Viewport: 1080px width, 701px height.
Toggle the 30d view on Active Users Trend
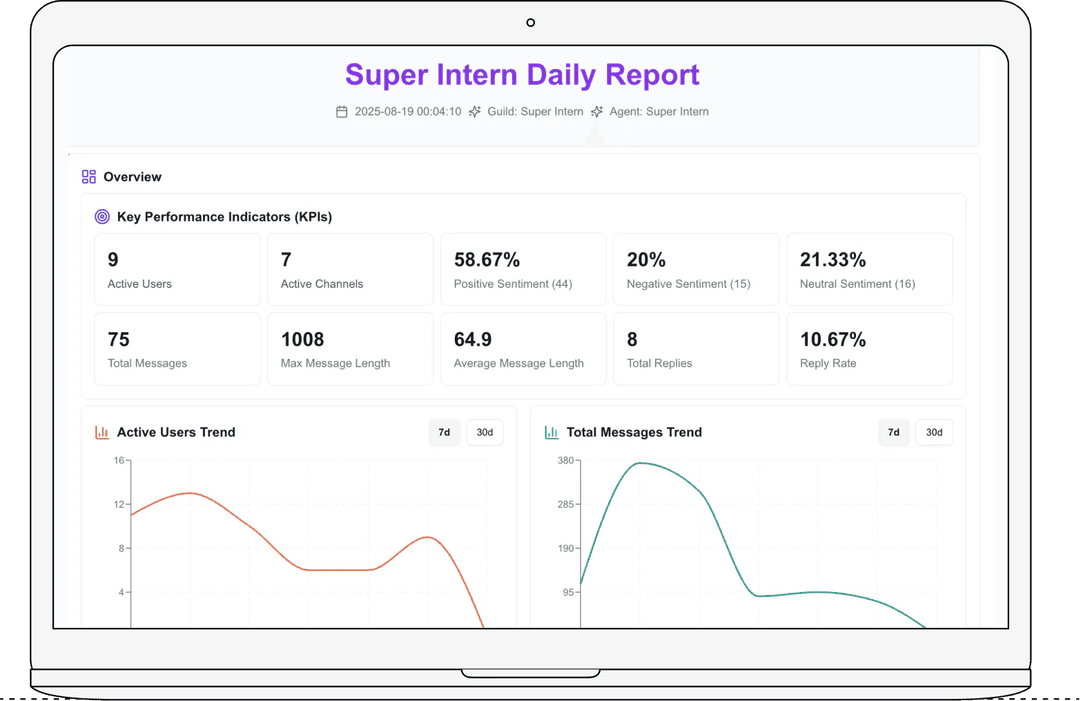click(x=485, y=432)
